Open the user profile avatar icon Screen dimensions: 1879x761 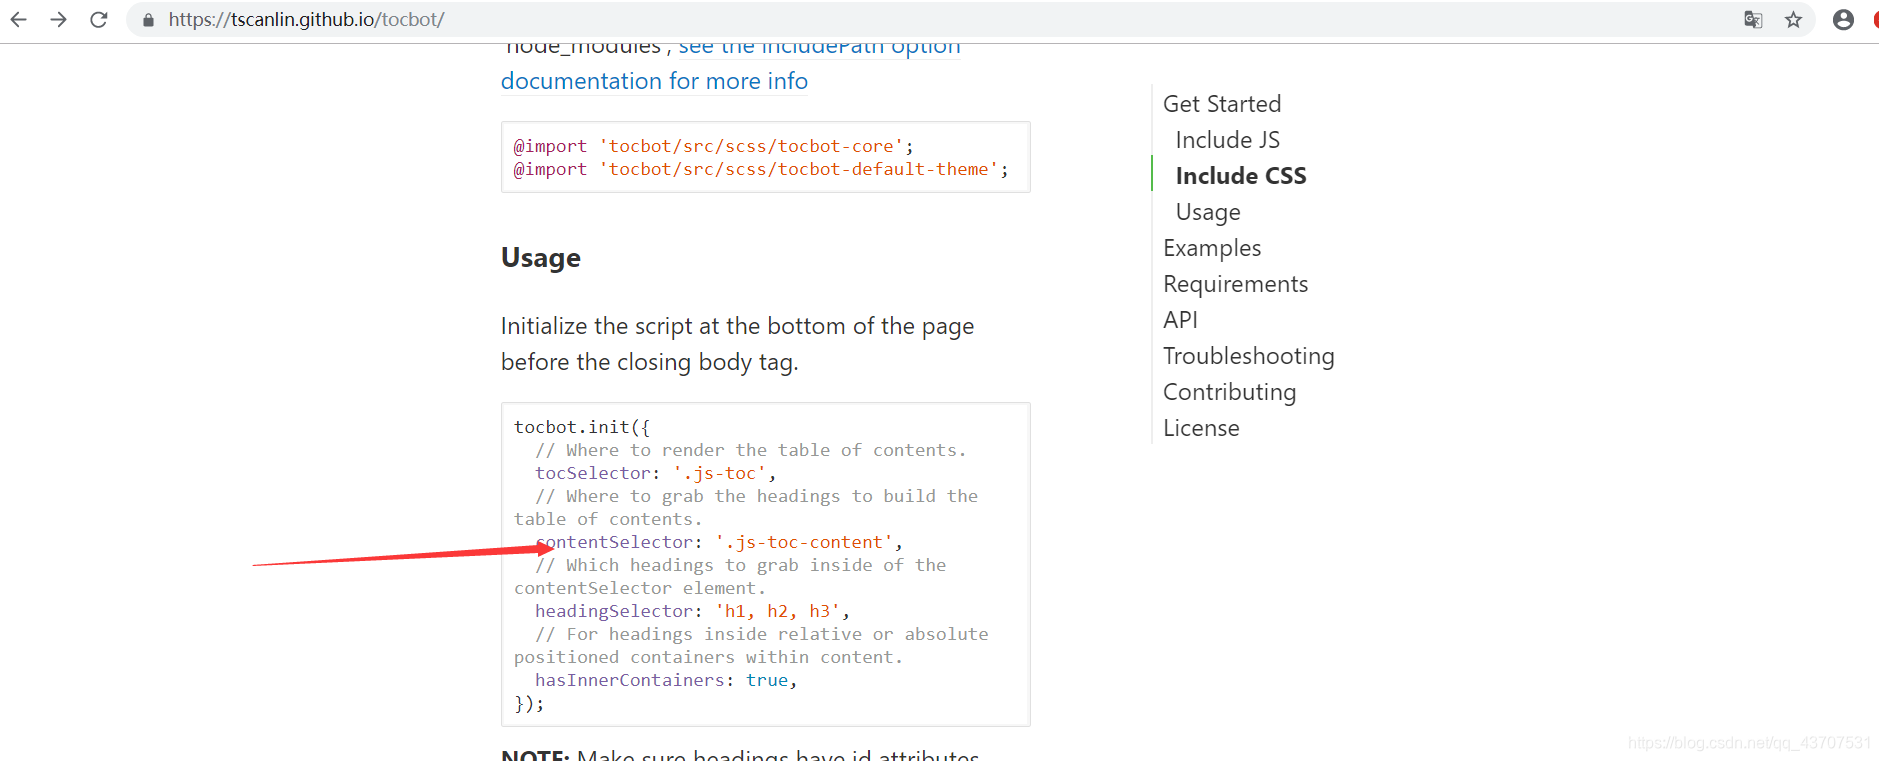(1843, 19)
